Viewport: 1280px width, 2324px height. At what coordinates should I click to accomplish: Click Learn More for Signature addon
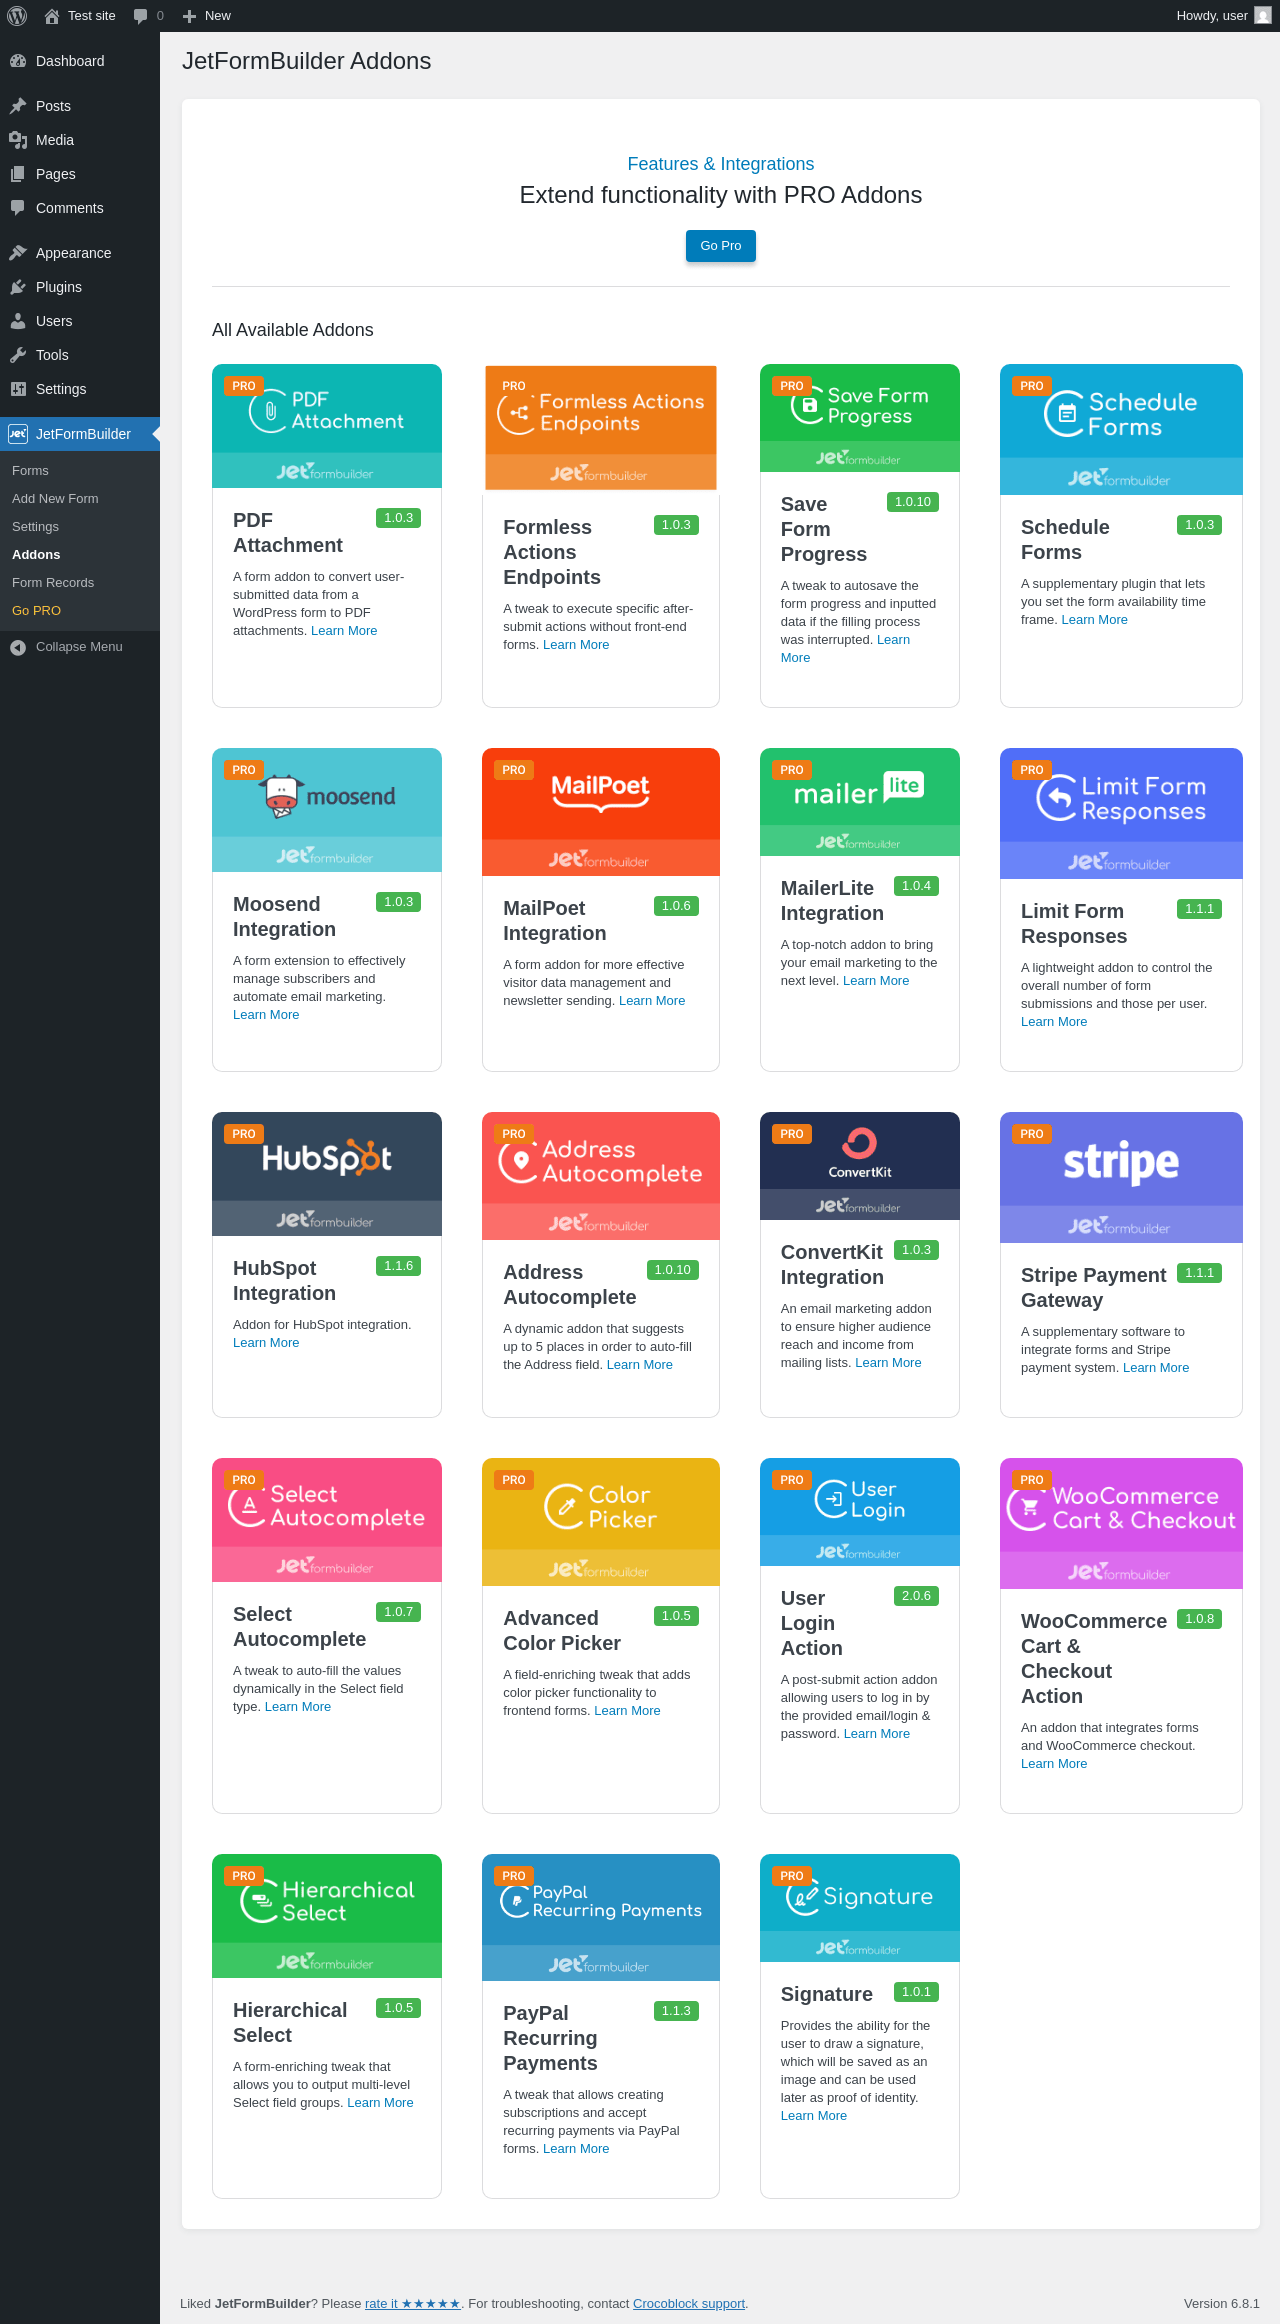click(814, 2116)
